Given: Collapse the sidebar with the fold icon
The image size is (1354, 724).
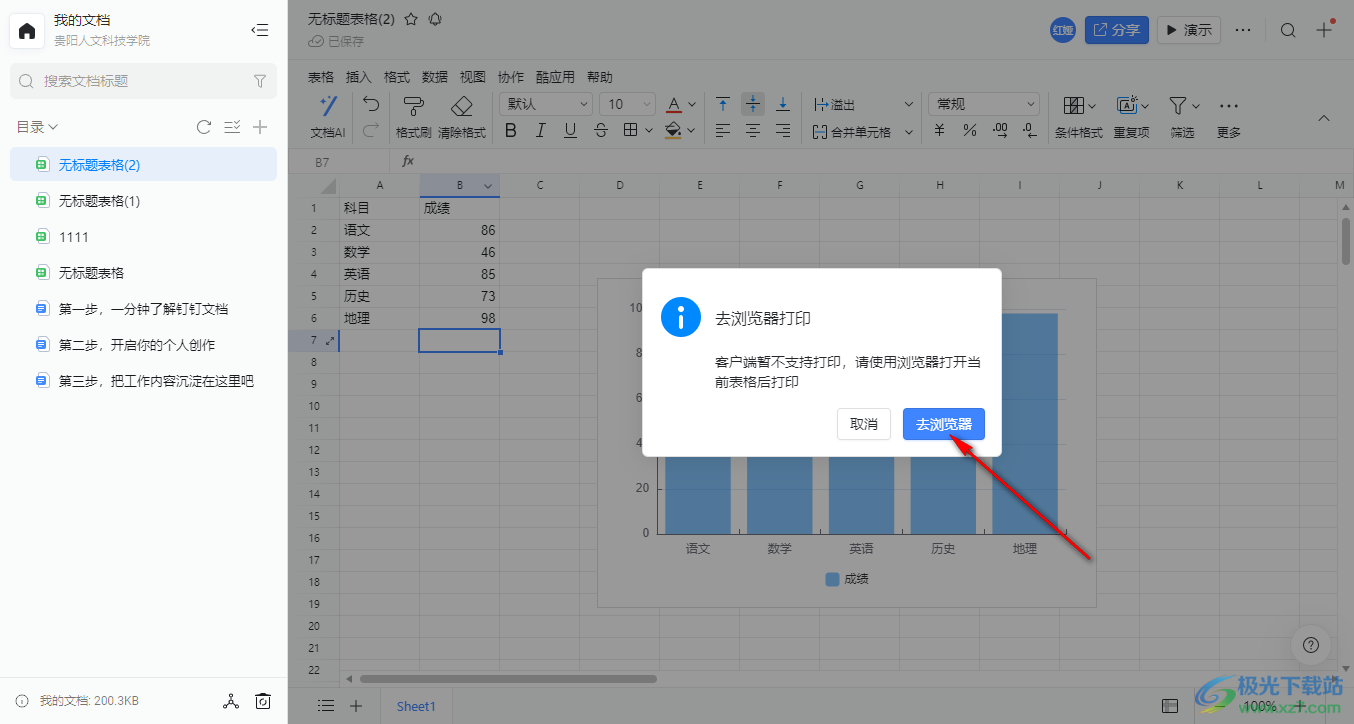Looking at the screenshot, I should point(260,31).
